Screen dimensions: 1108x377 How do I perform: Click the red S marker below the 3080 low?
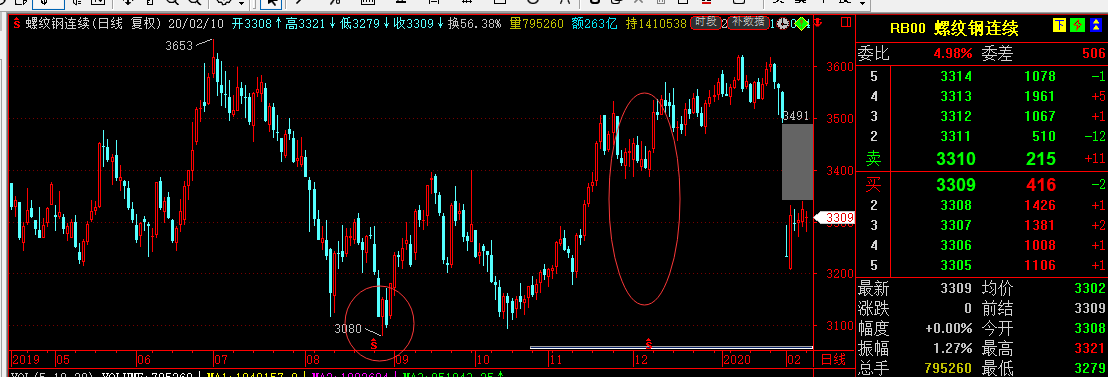[374, 344]
